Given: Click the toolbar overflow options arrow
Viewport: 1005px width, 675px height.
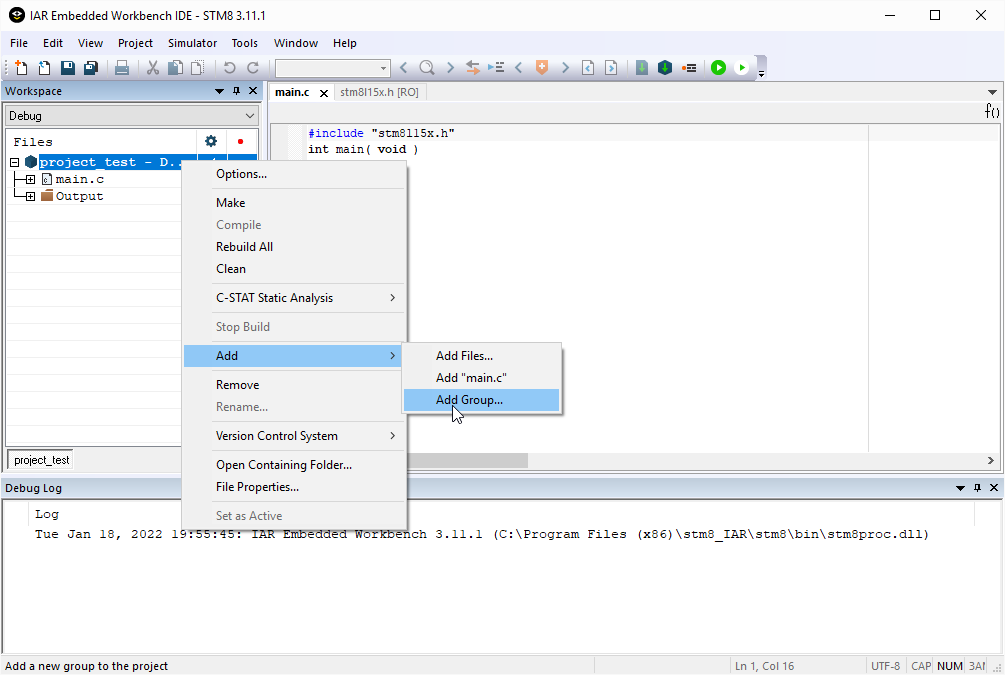Looking at the screenshot, I should pyautogui.click(x=761, y=74).
